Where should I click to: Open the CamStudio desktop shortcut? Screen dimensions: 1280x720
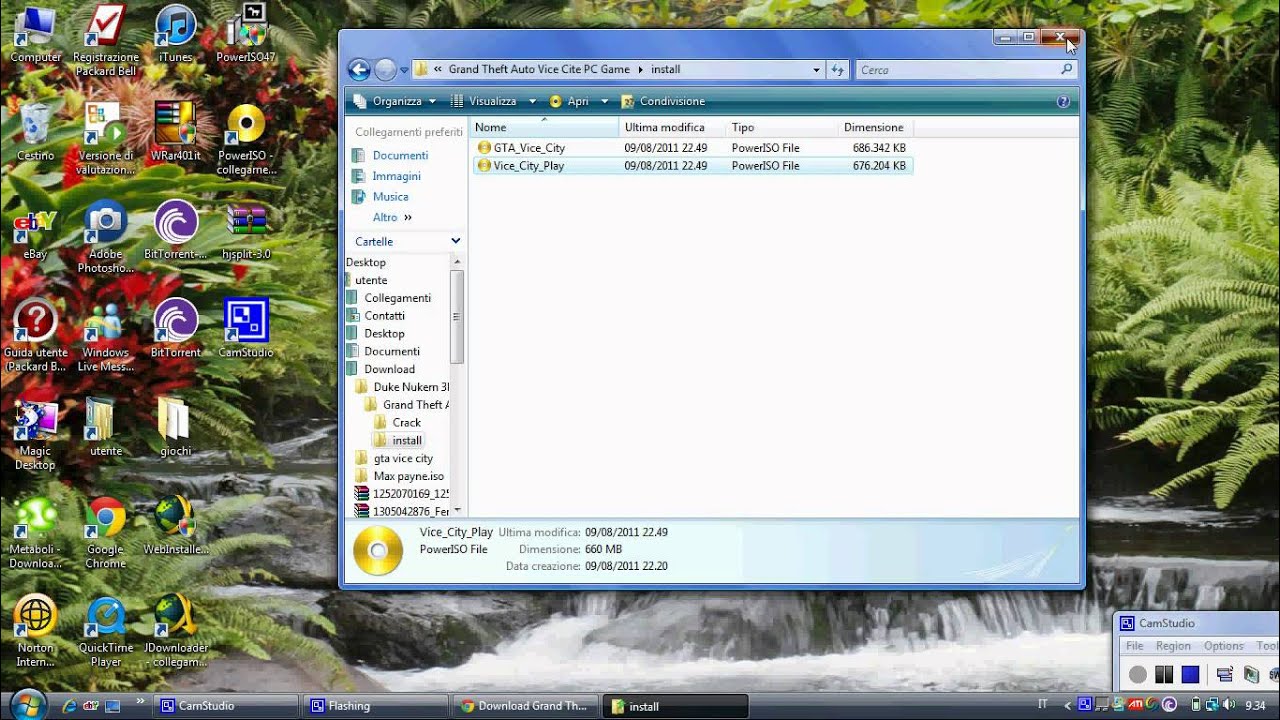pyautogui.click(x=246, y=328)
